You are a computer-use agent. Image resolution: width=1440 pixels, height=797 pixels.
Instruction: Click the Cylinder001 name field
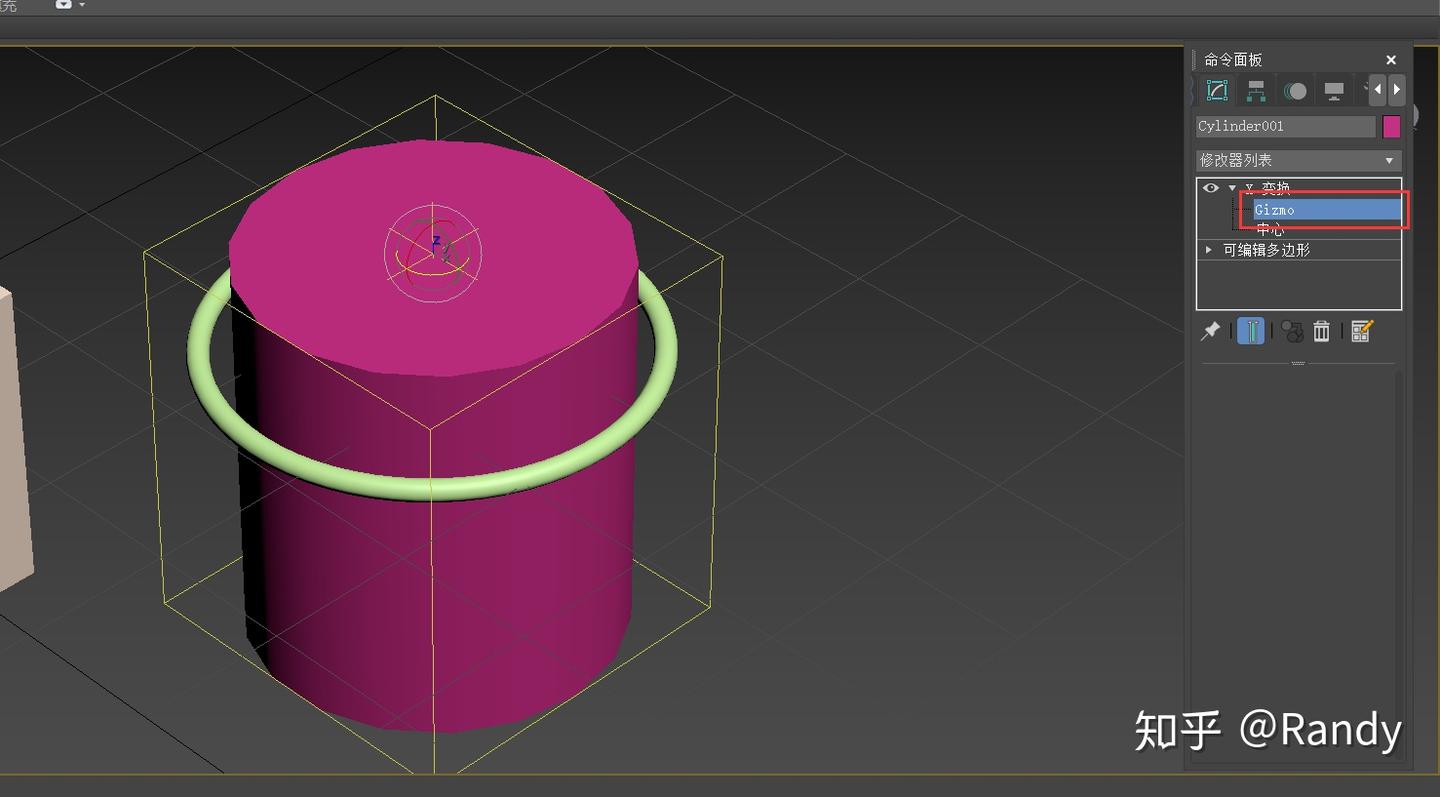[1285, 126]
